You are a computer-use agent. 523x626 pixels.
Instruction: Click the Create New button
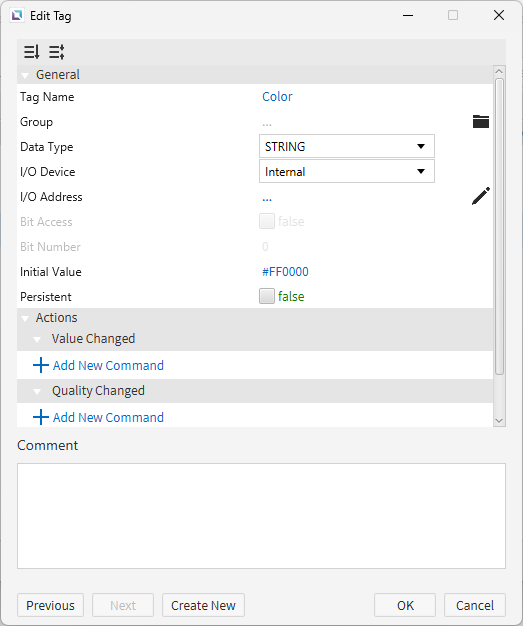click(203, 605)
